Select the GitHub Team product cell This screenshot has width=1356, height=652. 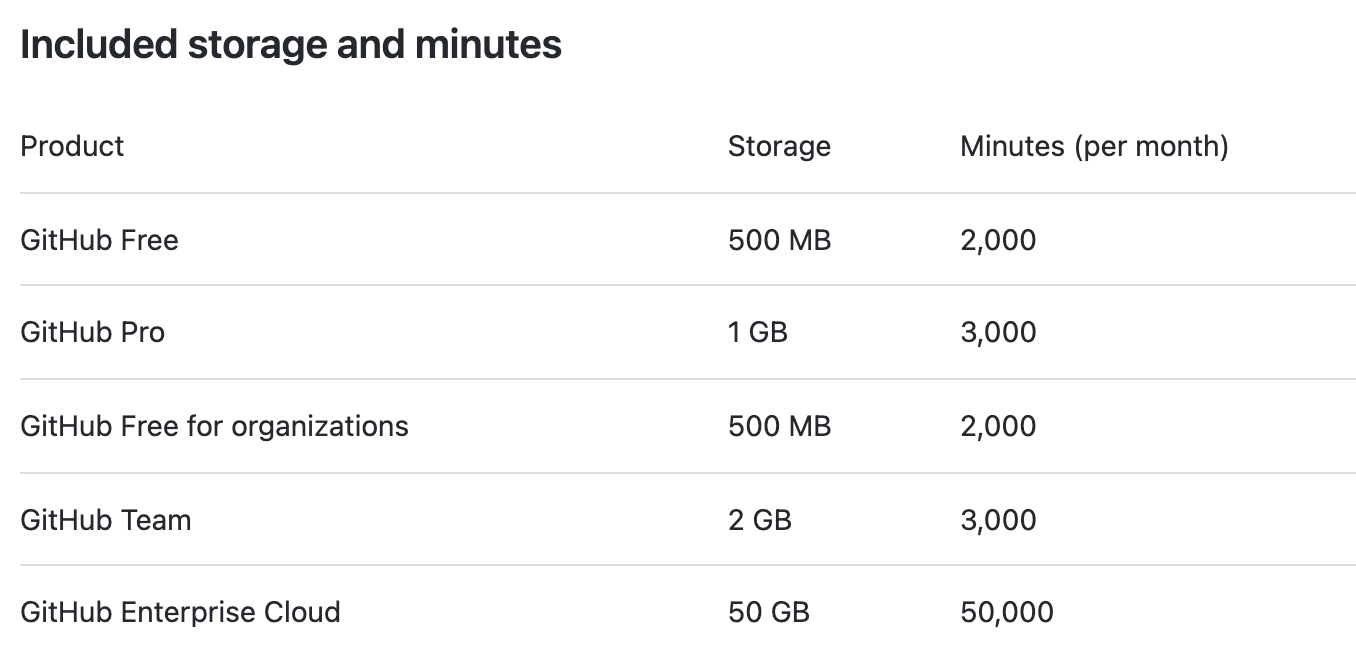coord(105,520)
